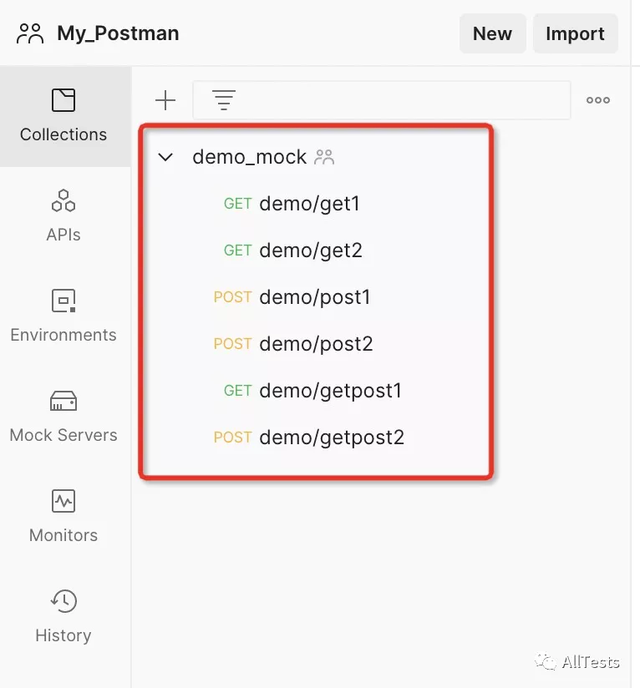Image resolution: width=640 pixels, height=688 pixels.
Task: Select the GET demo/get2 request
Action: (x=293, y=251)
